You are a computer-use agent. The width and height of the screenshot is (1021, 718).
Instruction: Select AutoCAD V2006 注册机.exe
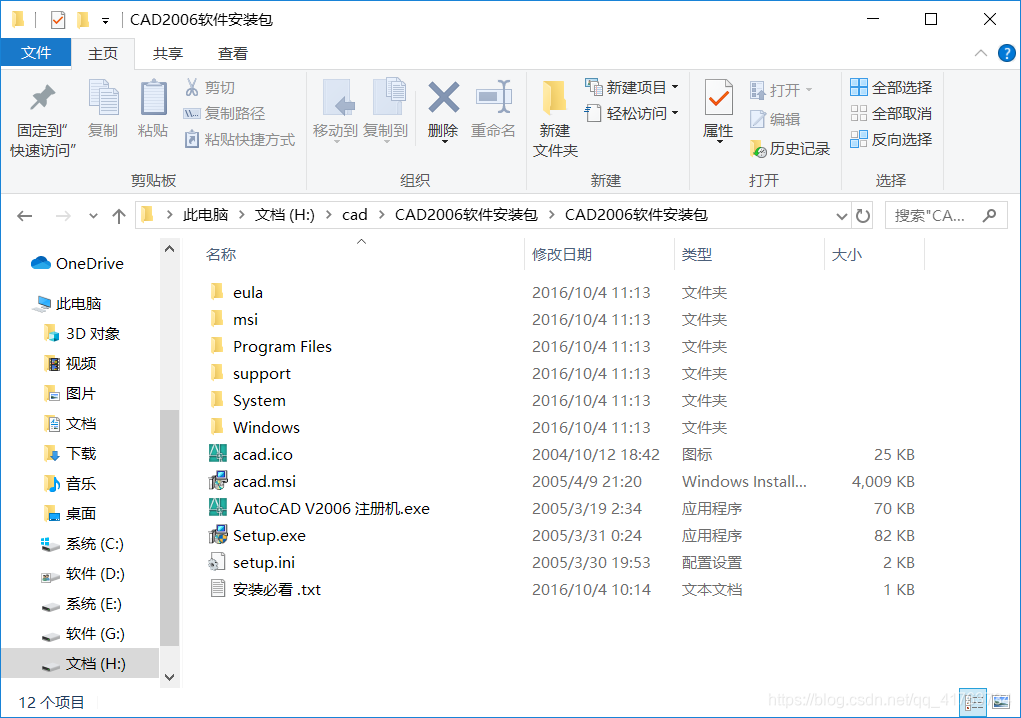331,508
